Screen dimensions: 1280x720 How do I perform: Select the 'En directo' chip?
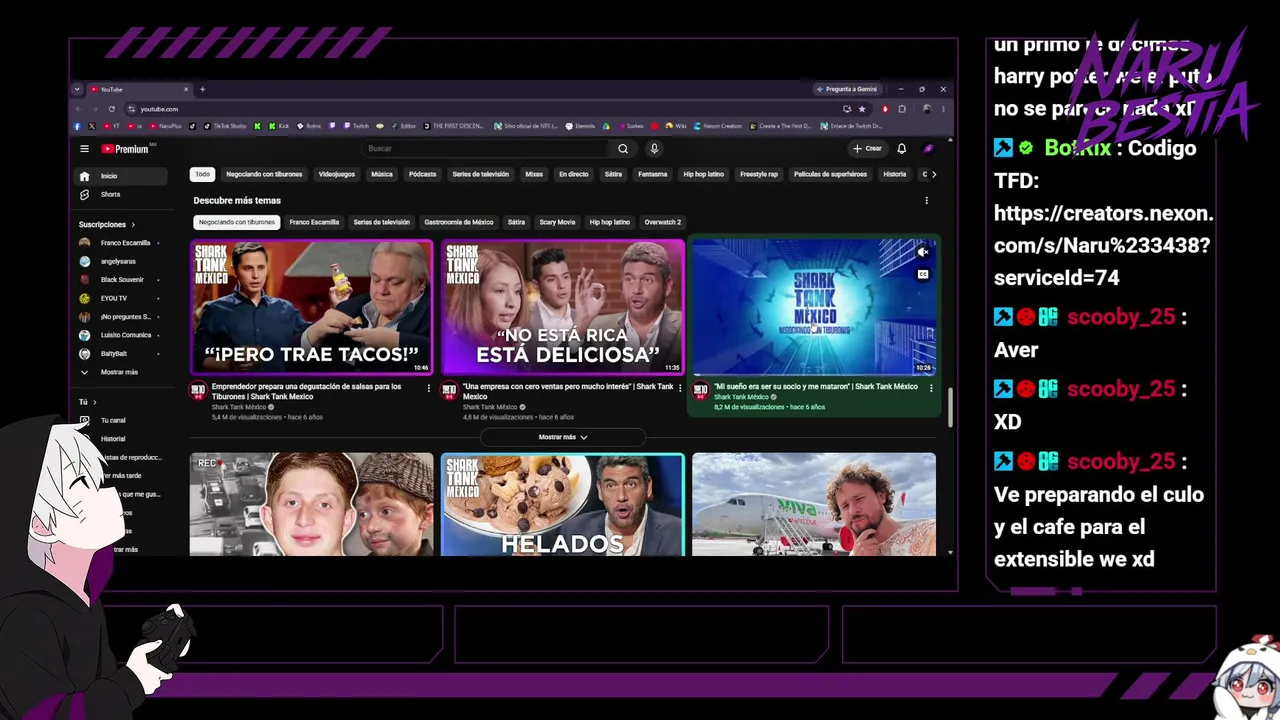click(x=574, y=175)
